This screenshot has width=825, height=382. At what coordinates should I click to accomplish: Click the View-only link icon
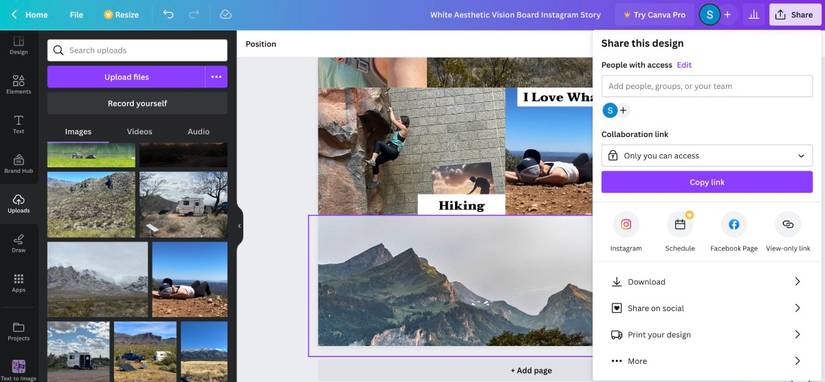click(788, 225)
